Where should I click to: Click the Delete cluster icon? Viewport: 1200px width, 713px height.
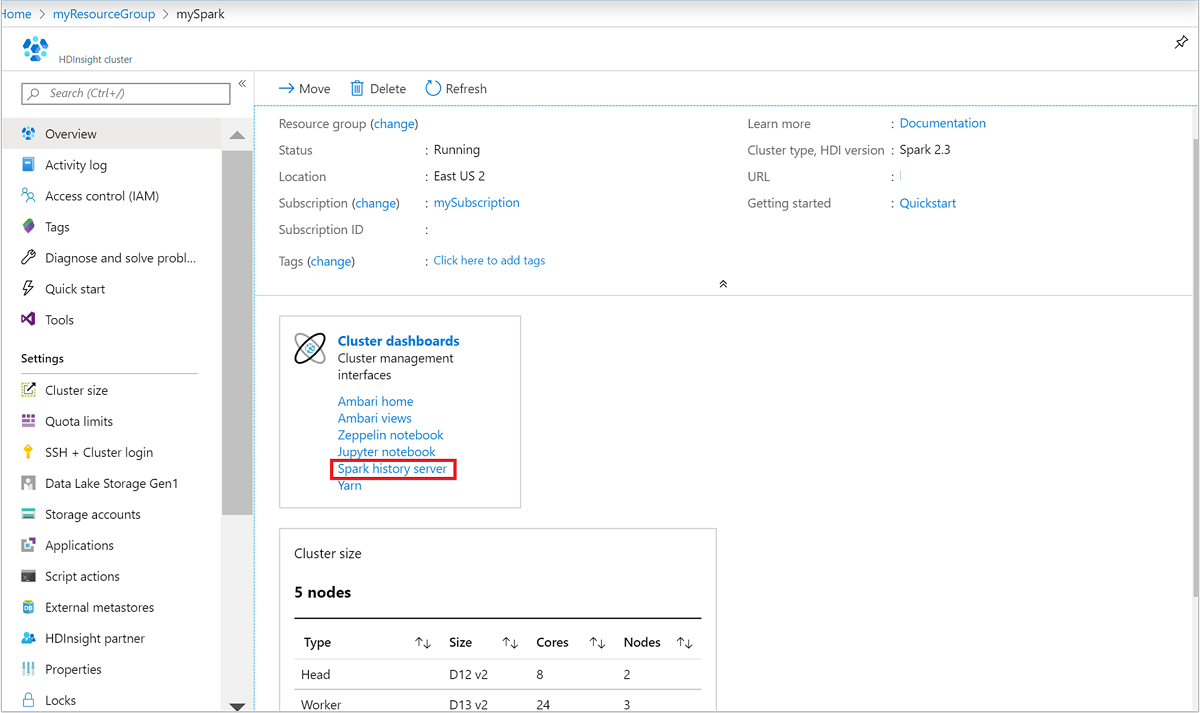(377, 88)
